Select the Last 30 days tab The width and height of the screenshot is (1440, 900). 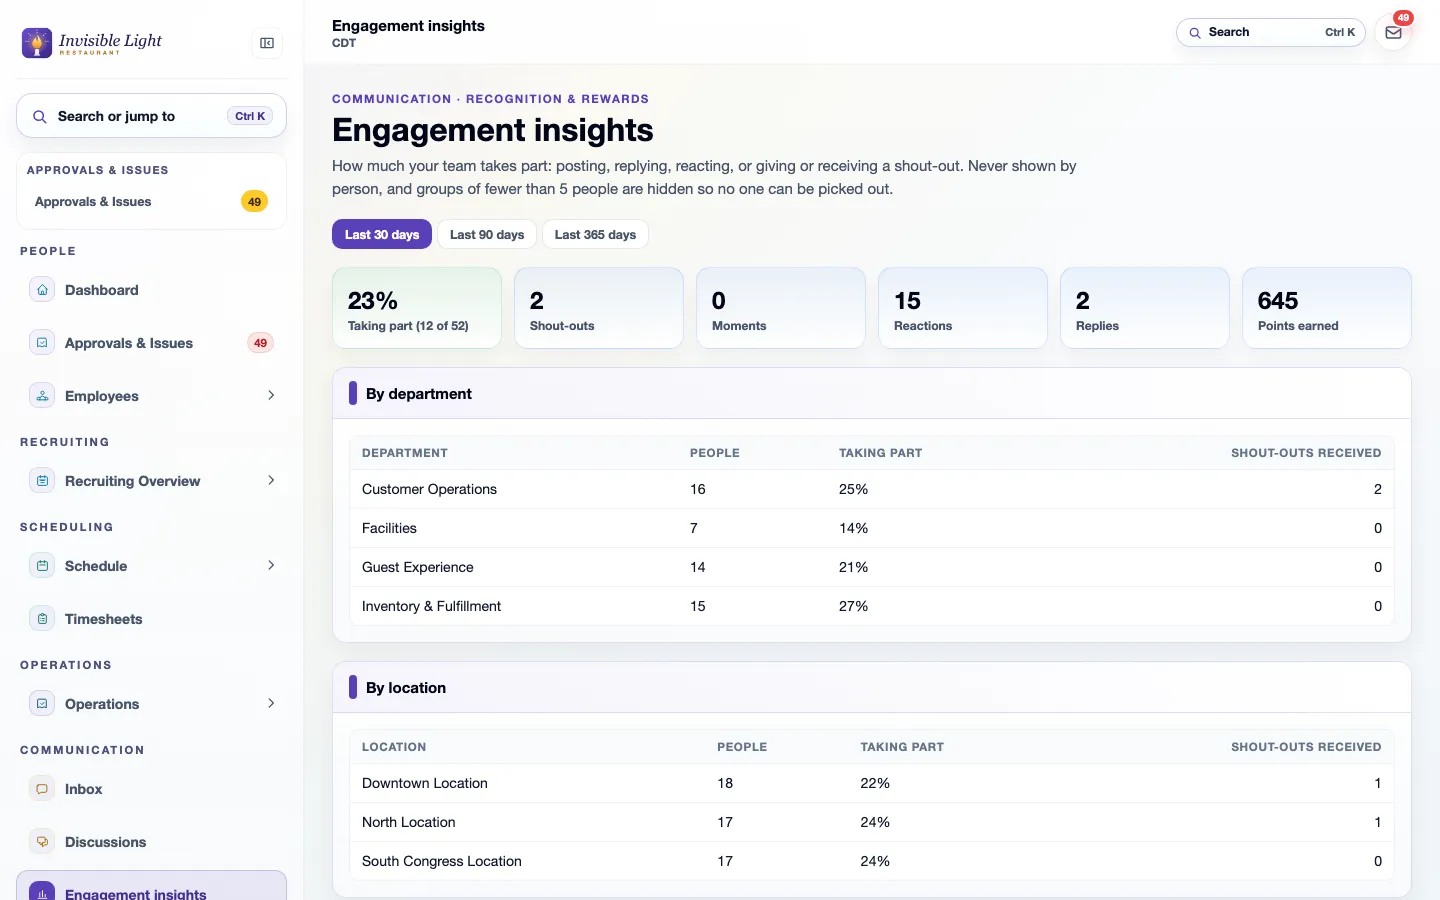pyautogui.click(x=382, y=234)
